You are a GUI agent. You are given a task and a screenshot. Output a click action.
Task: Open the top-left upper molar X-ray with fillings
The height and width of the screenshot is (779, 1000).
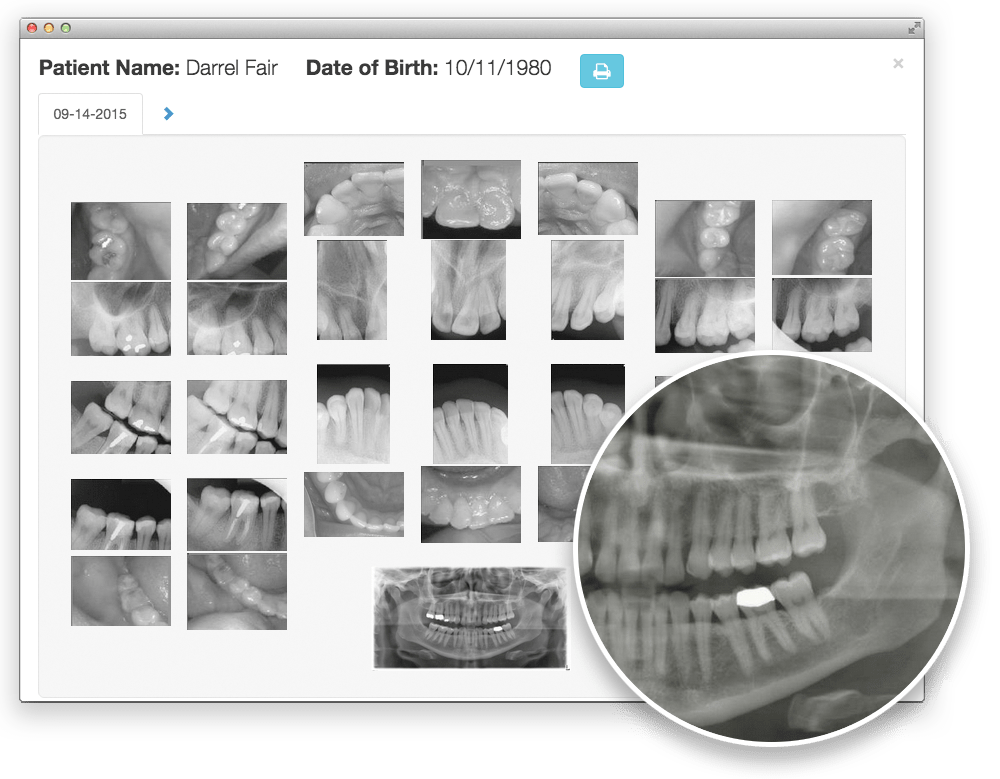[x=121, y=318]
